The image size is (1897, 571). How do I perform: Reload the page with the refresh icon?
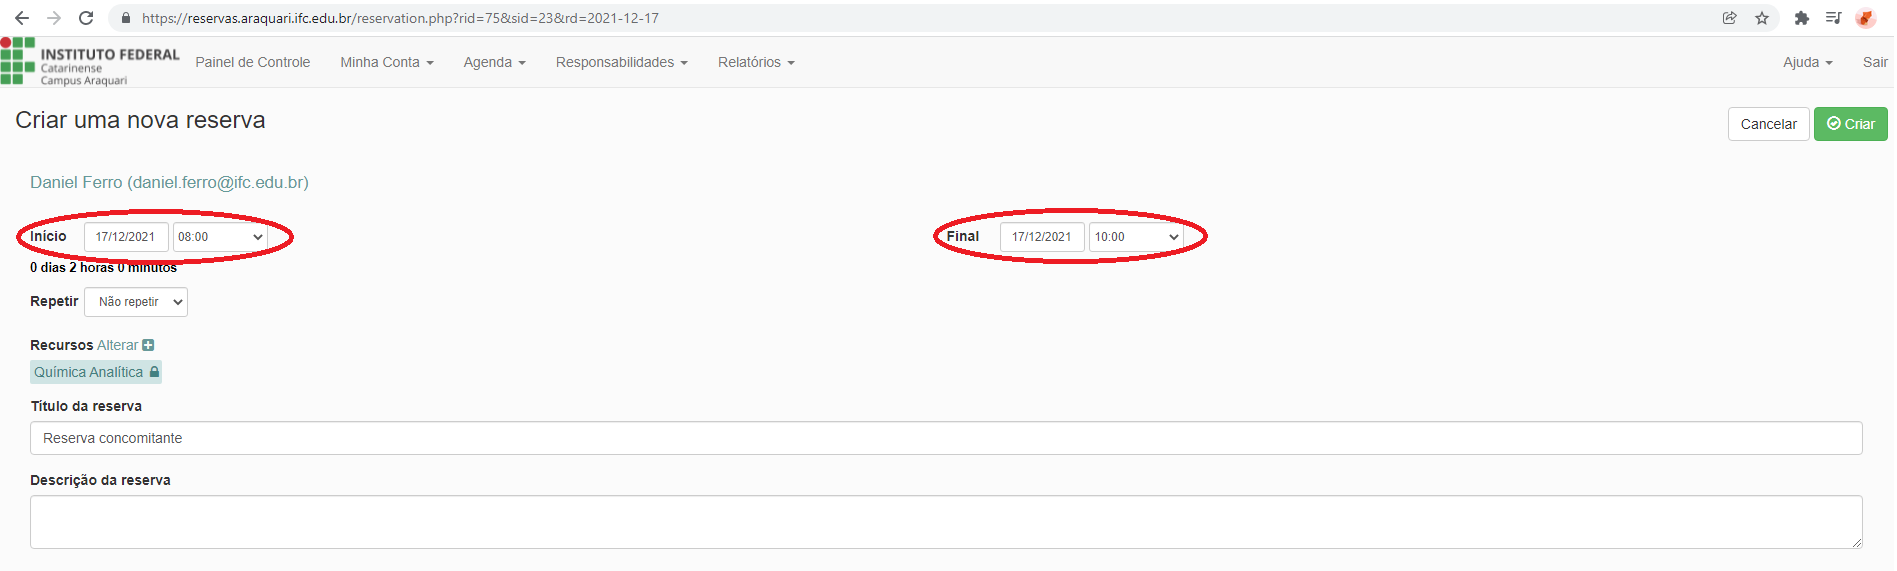[86, 18]
